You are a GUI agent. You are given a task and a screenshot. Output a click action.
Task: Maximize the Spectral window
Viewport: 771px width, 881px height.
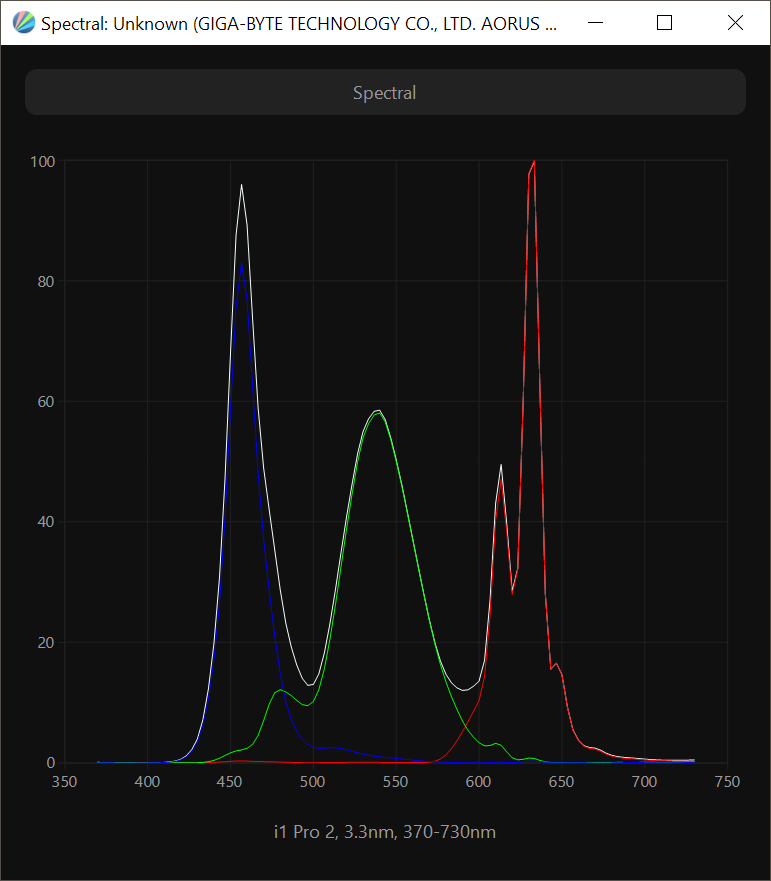tap(664, 23)
